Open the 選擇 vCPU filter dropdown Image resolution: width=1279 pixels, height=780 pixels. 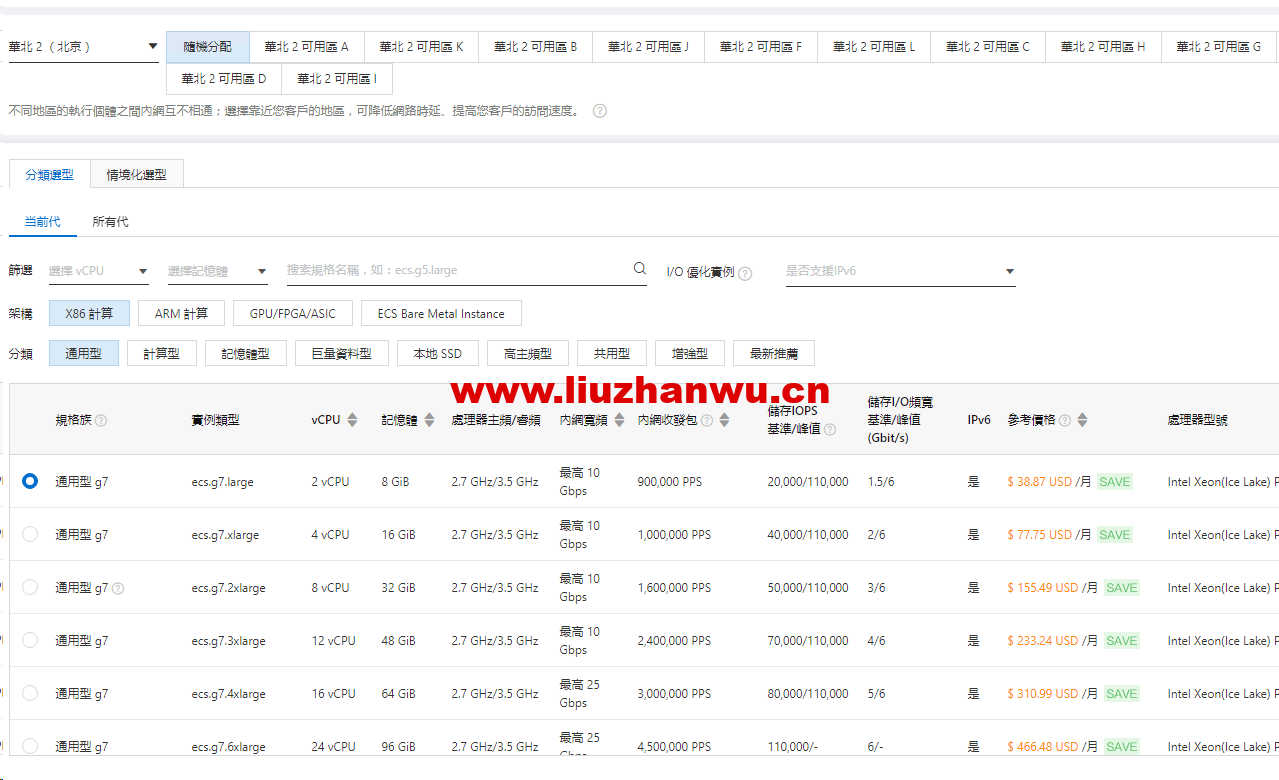tap(98, 271)
